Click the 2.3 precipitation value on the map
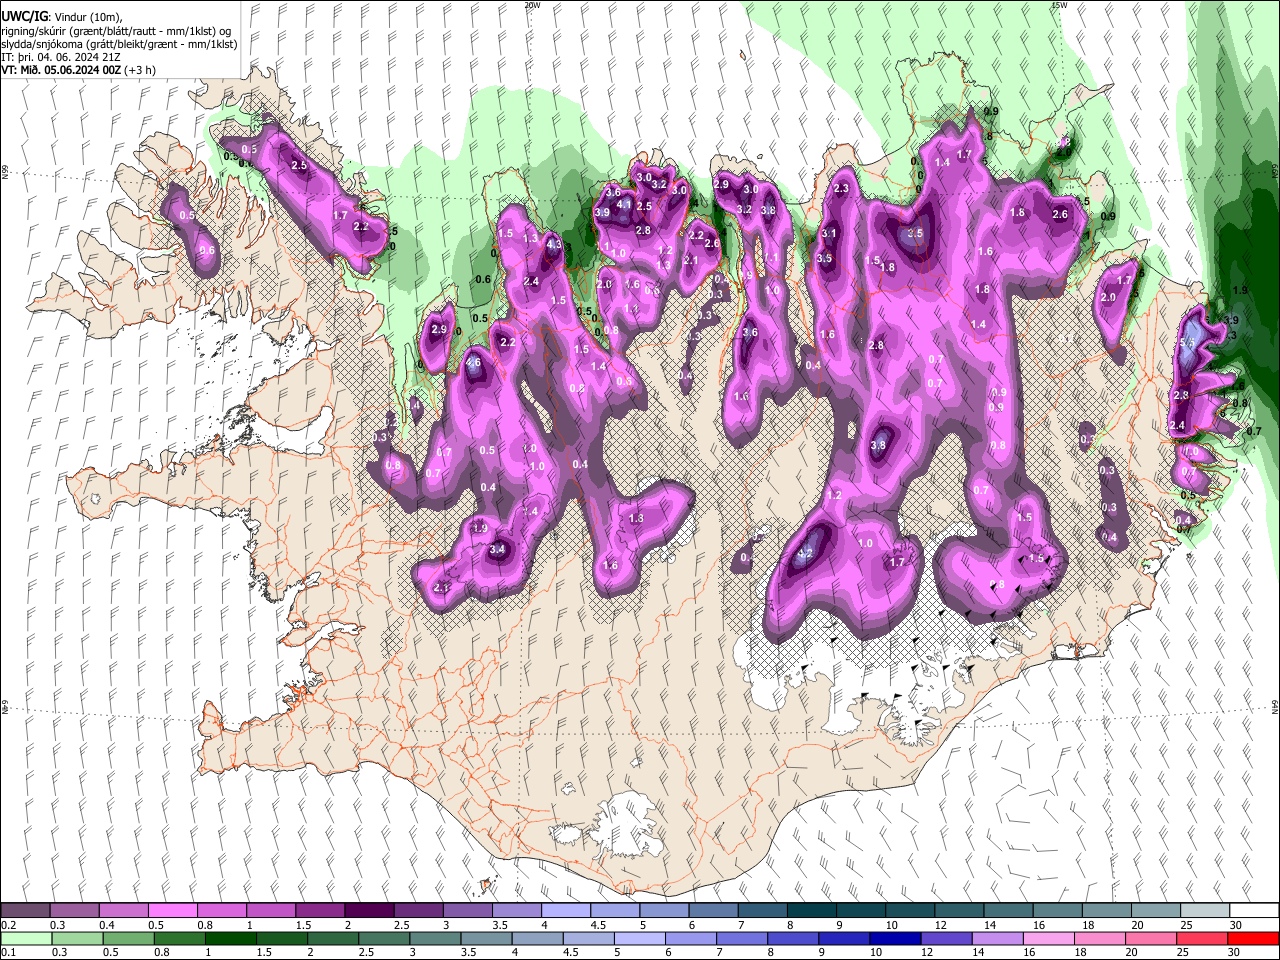The width and height of the screenshot is (1280, 960). pyautogui.click(x=841, y=188)
